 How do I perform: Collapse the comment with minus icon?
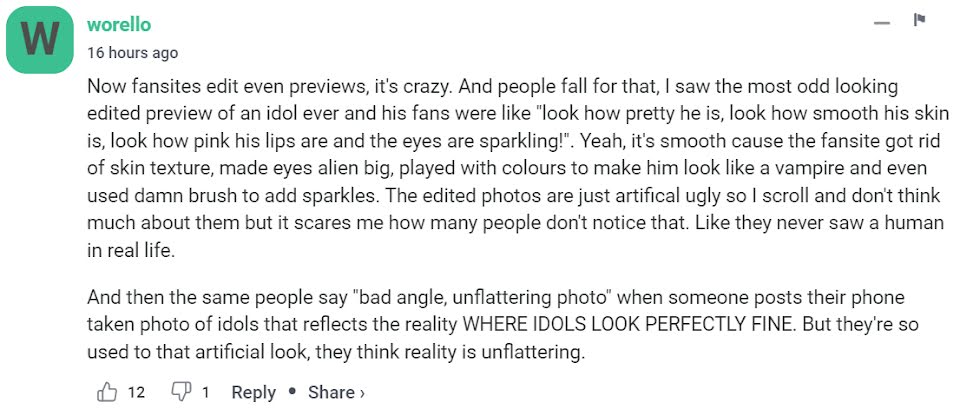pos(881,22)
